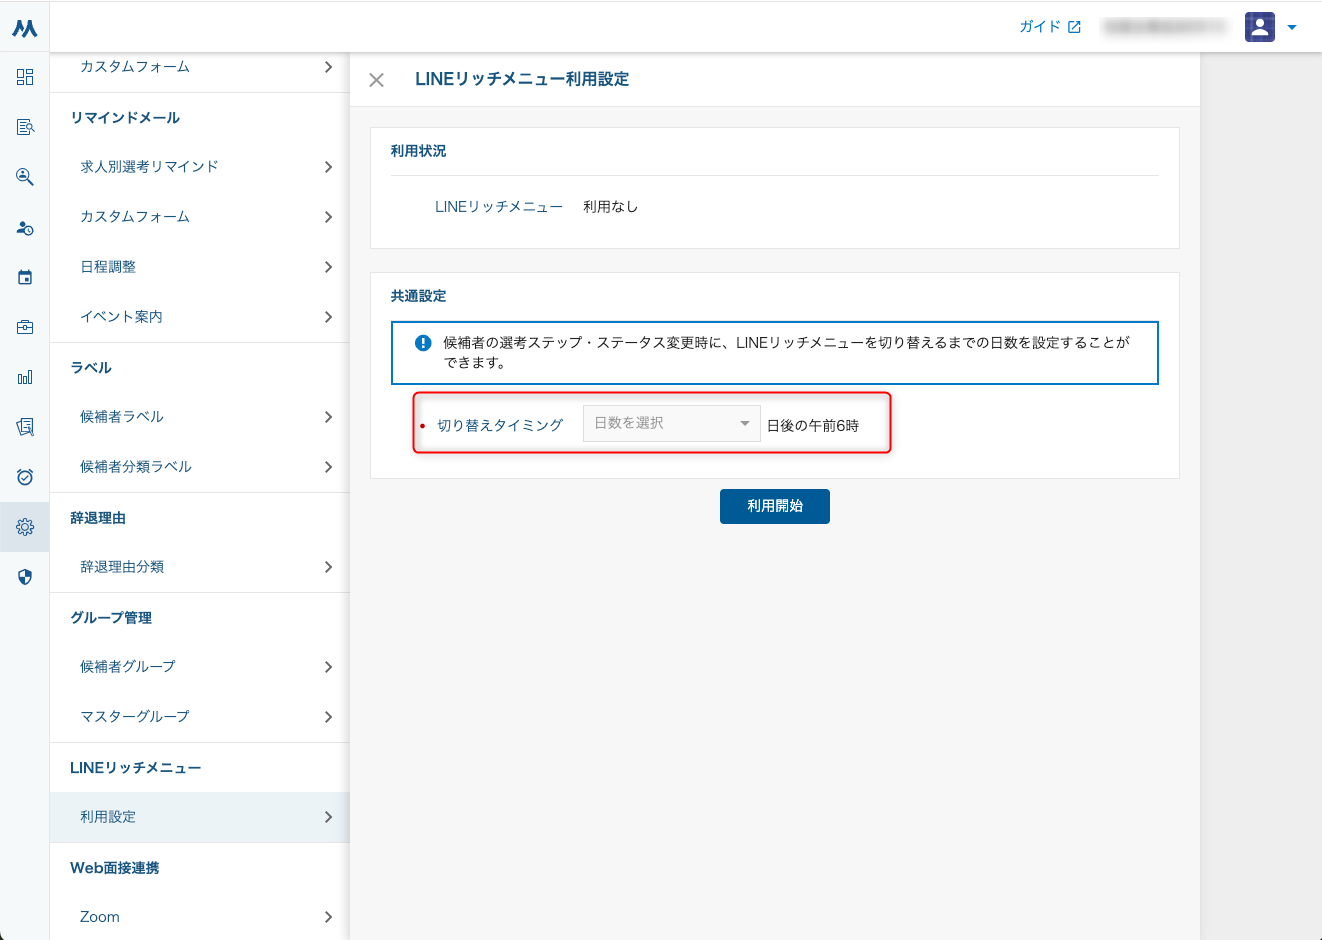This screenshot has width=1322, height=940.
Task: Open the shield security icon
Action: pyautogui.click(x=25, y=577)
